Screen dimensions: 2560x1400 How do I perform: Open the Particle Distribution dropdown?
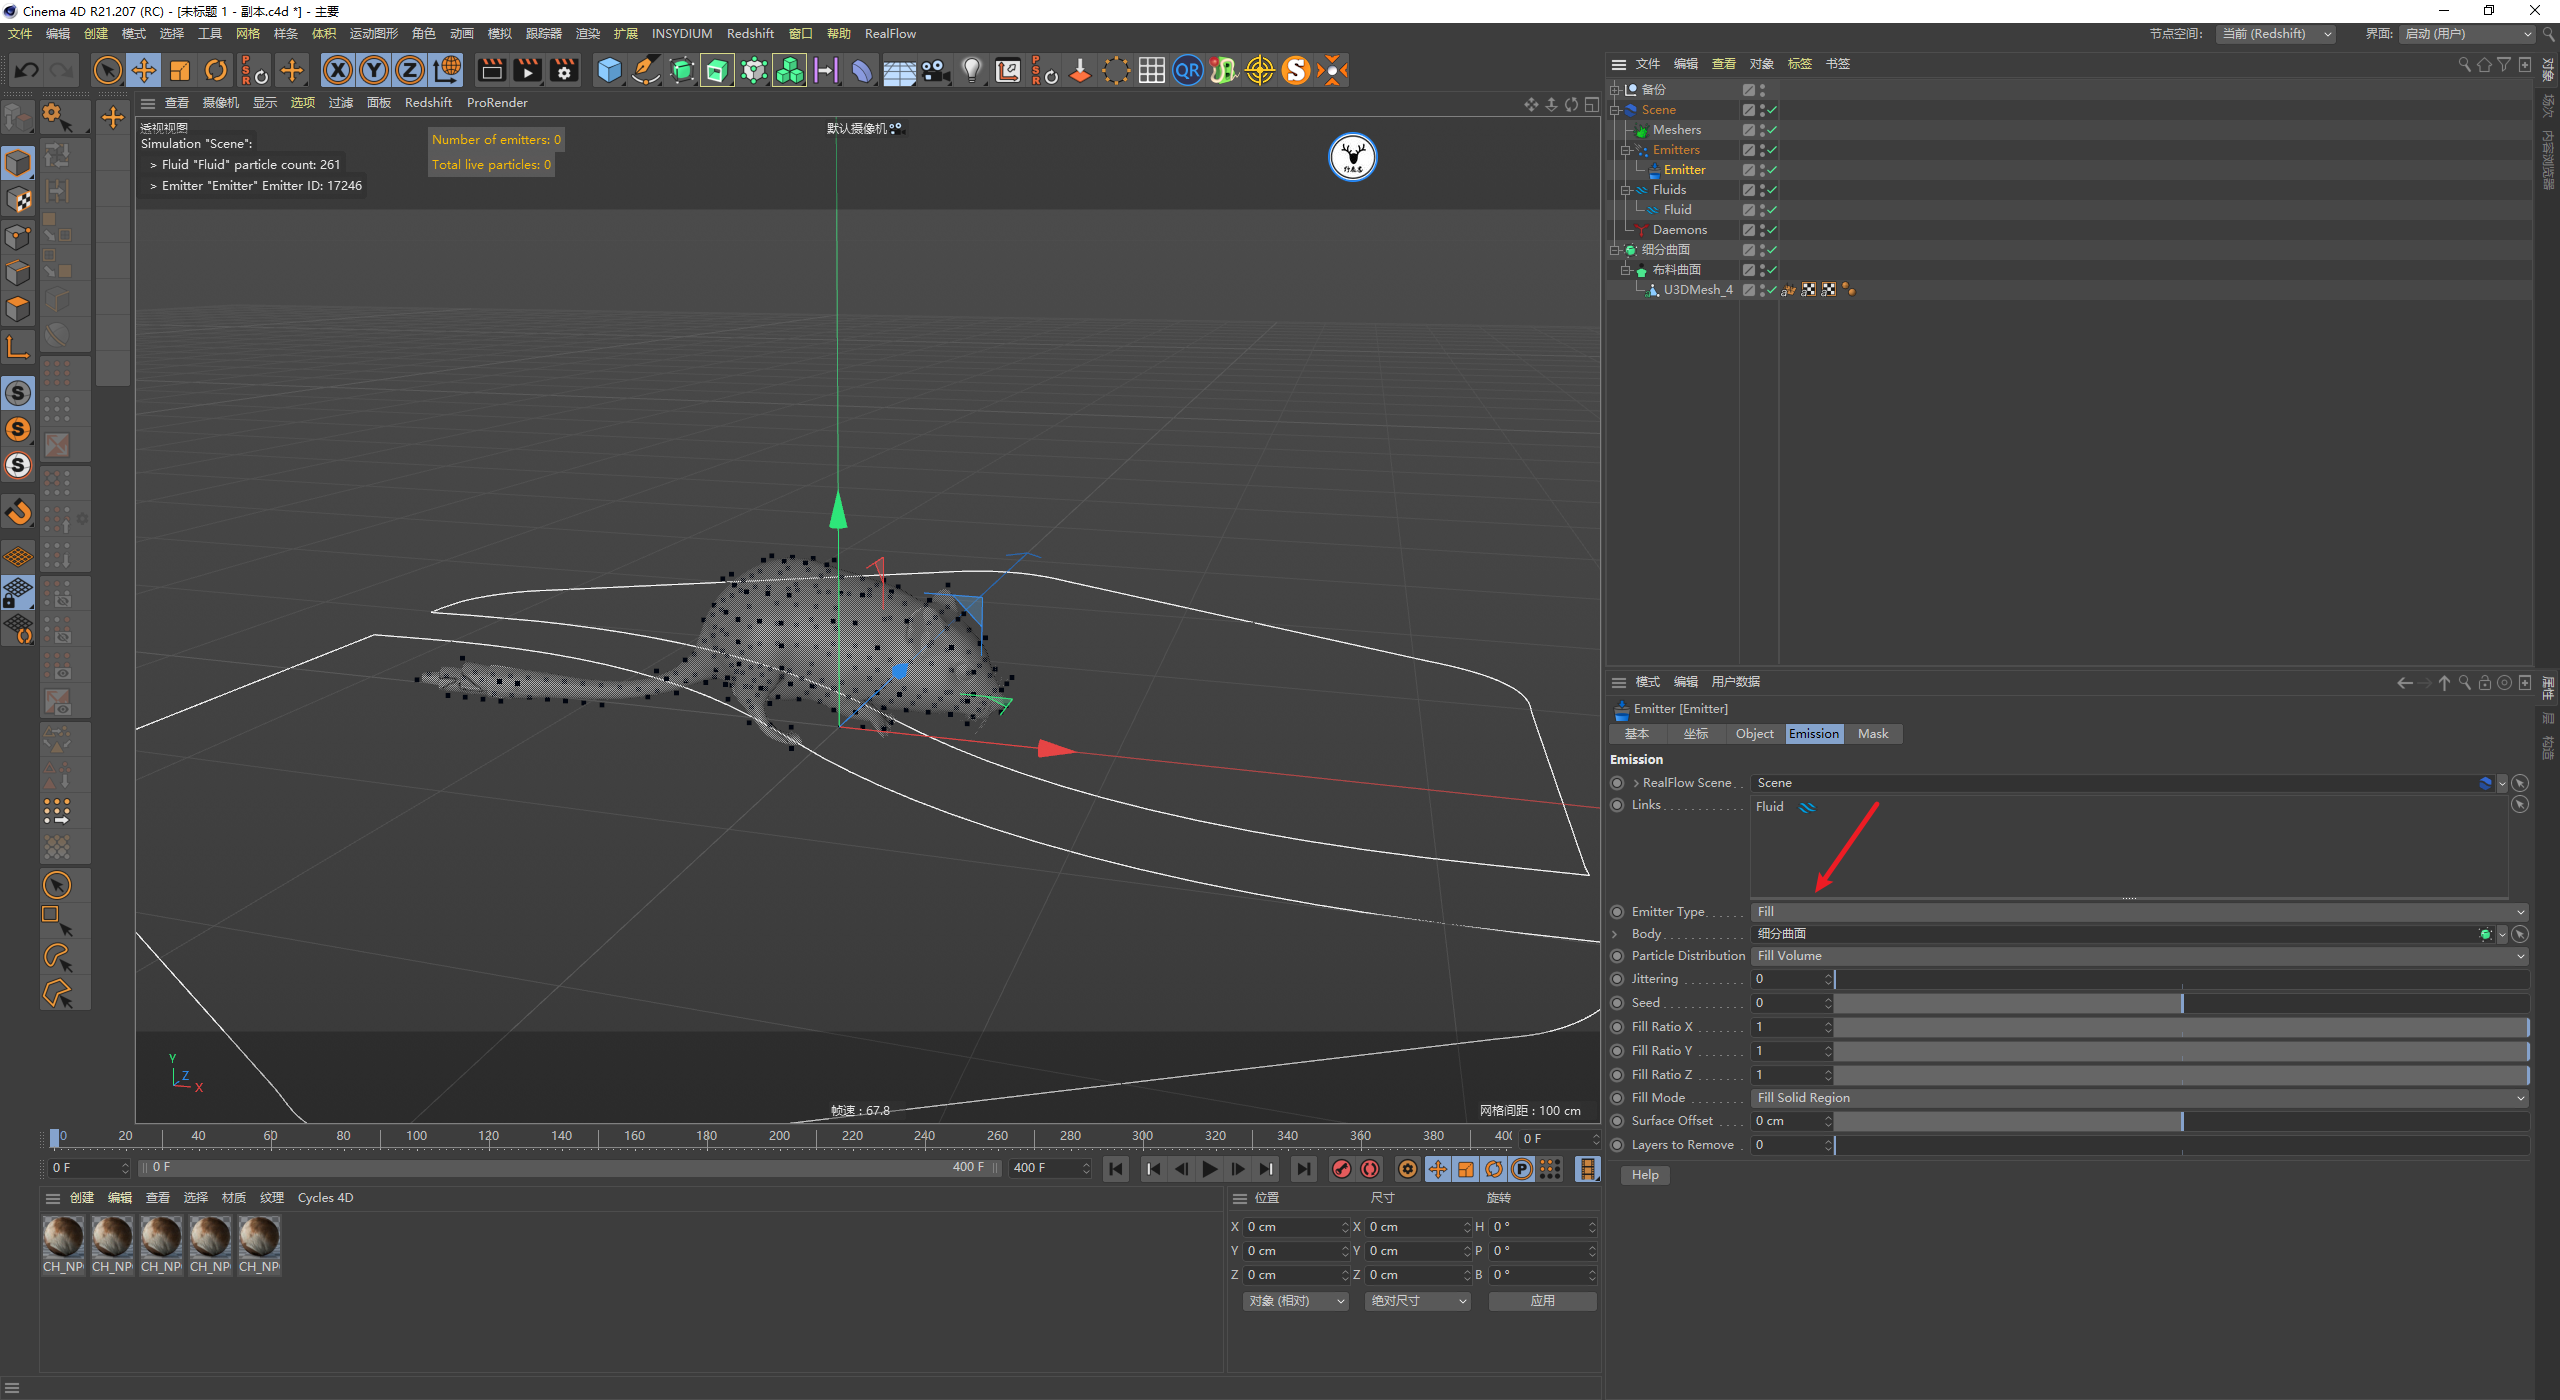coord(2138,956)
